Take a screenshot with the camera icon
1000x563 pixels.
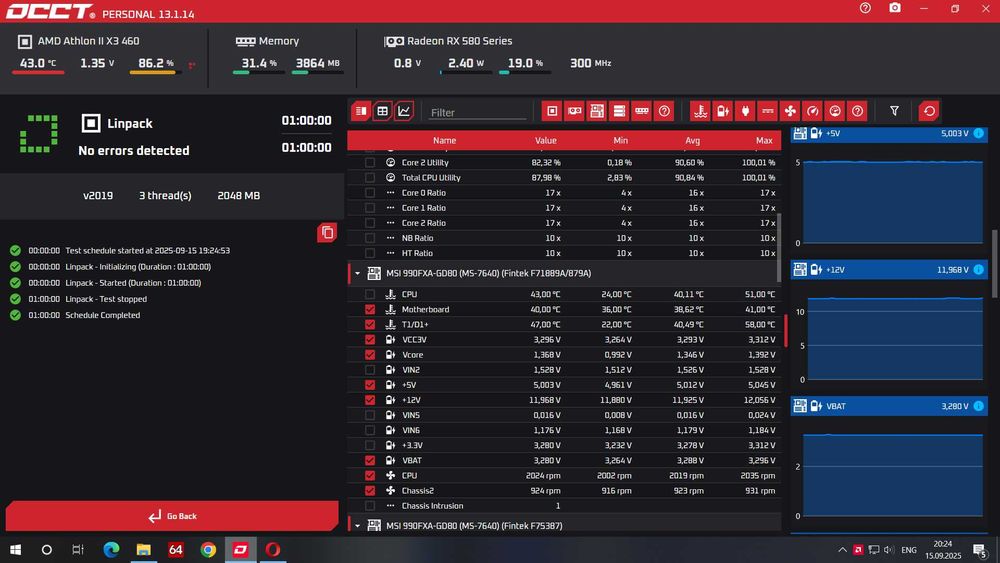point(895,8)
